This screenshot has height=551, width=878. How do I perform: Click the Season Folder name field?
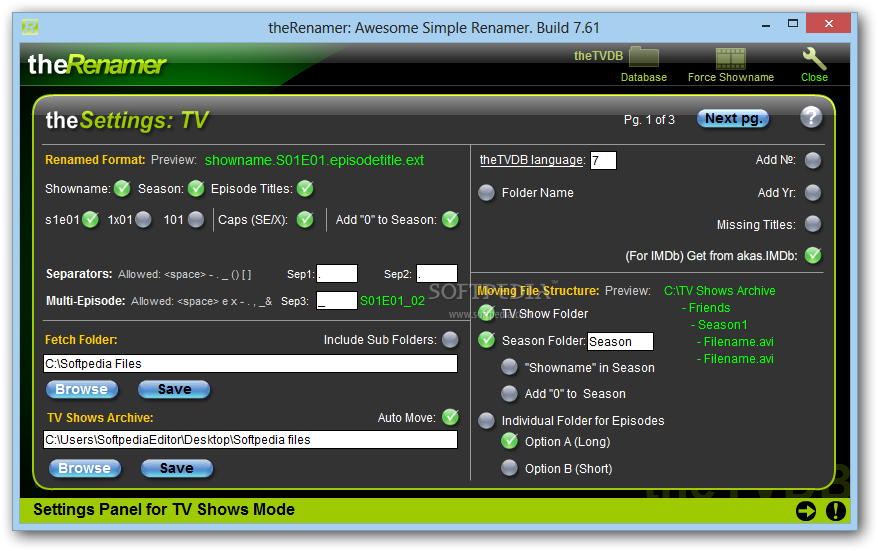point(620,342)
